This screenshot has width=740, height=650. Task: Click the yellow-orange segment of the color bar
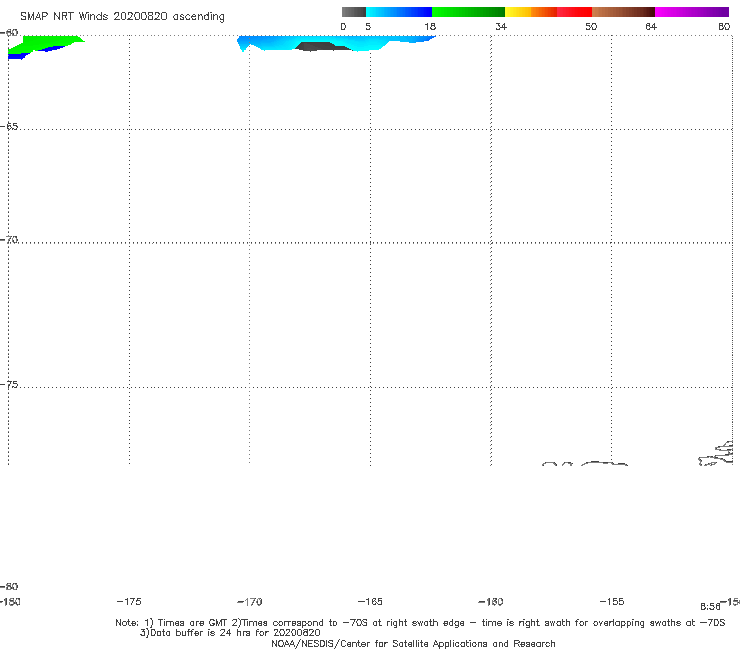click(x=531, y=12)
